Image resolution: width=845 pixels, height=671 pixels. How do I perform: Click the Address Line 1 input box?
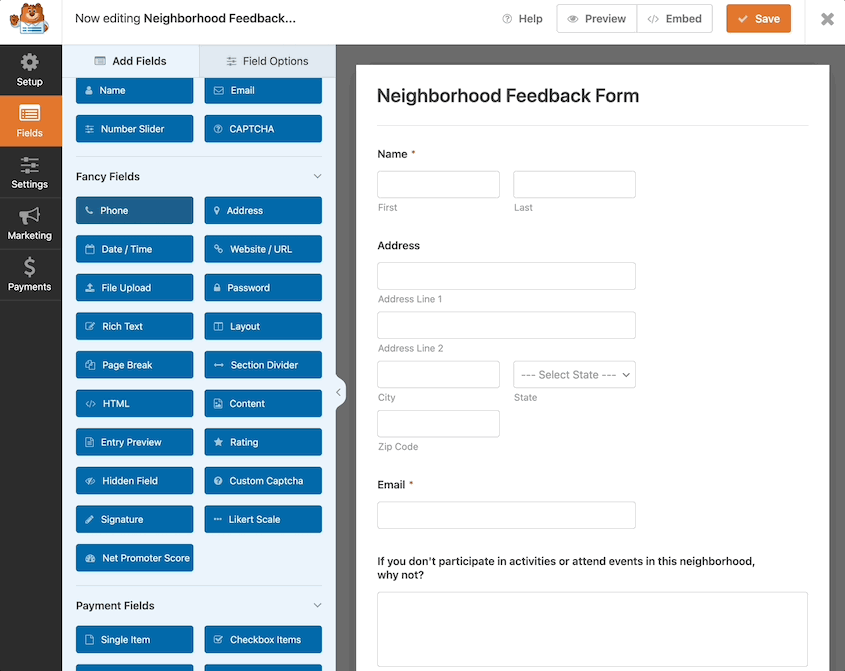tap(506, 276)
